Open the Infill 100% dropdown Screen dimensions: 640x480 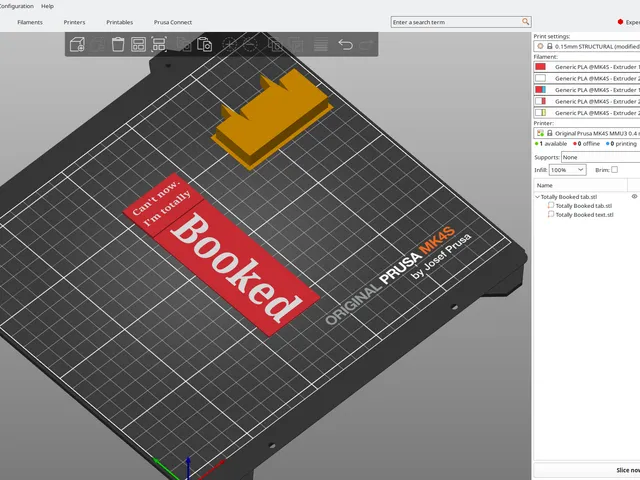(568, 170)
